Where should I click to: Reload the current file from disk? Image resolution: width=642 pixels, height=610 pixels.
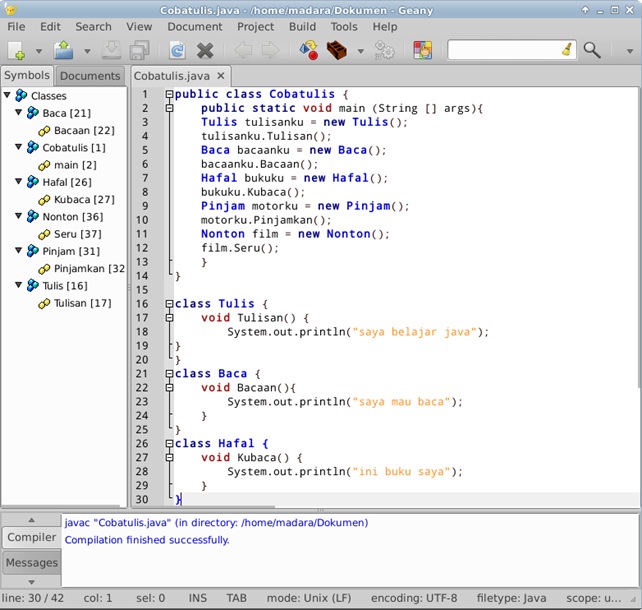coord(177,50)
